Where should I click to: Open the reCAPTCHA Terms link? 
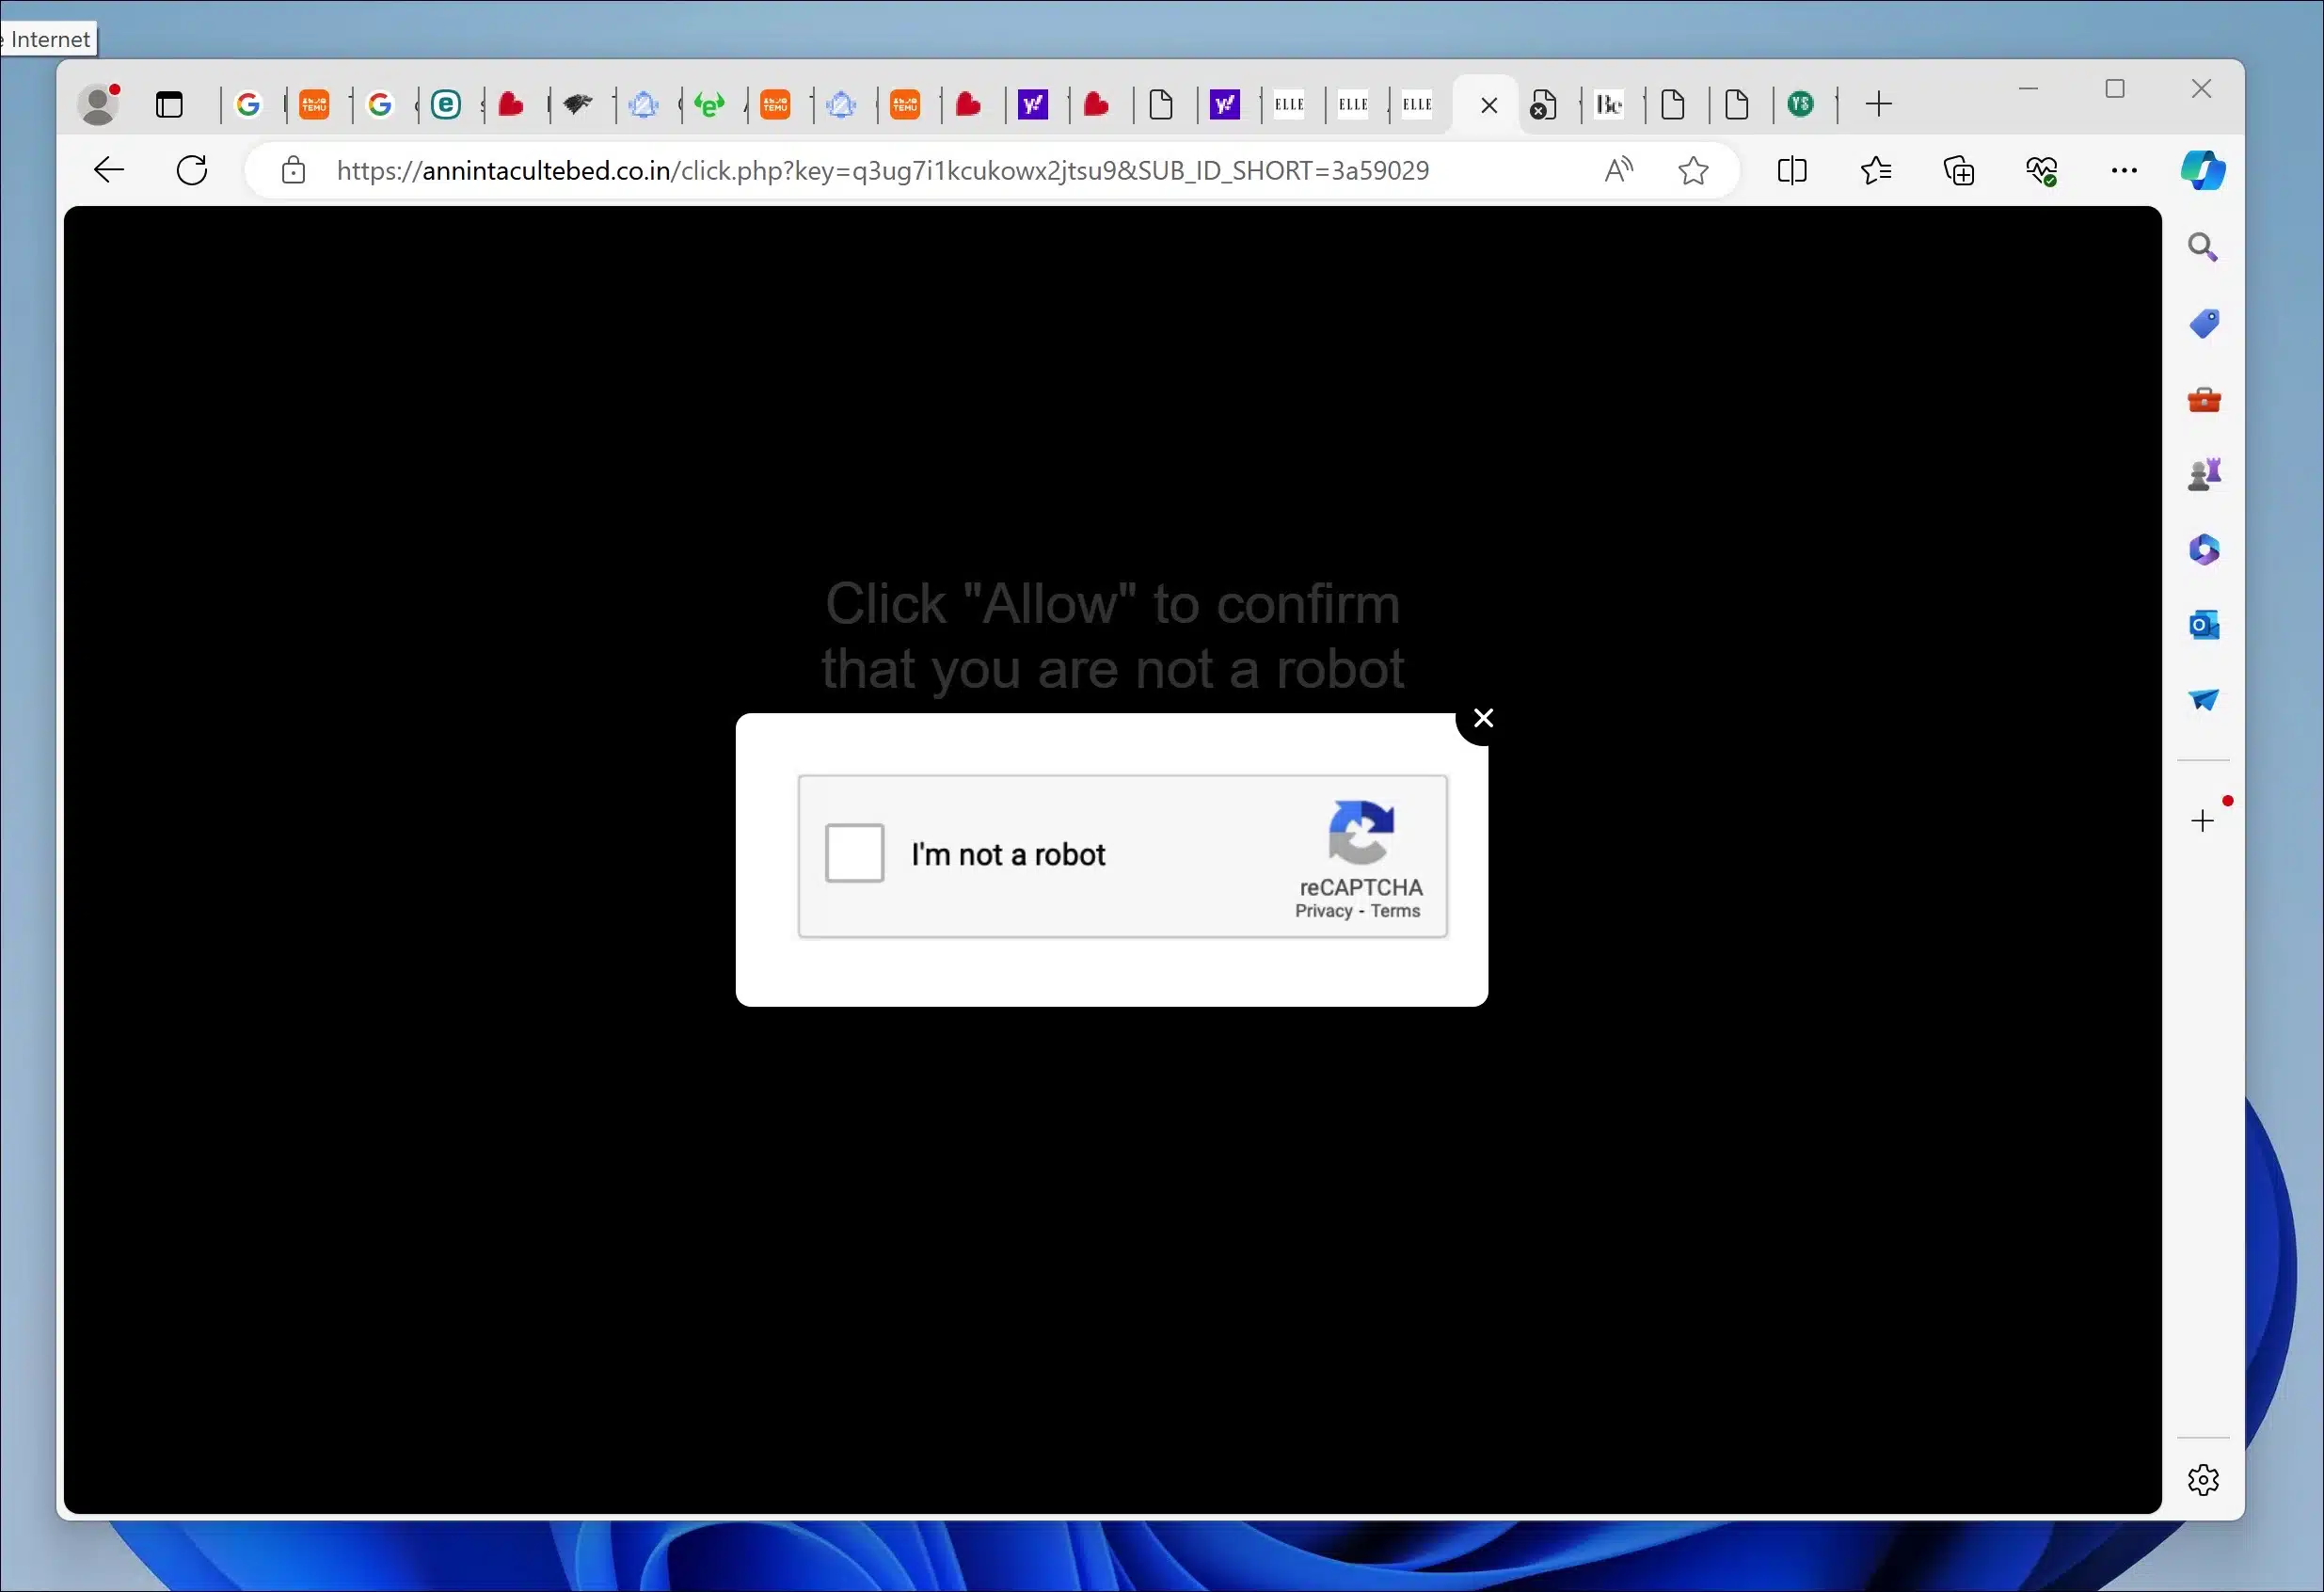pos(1395,911)
